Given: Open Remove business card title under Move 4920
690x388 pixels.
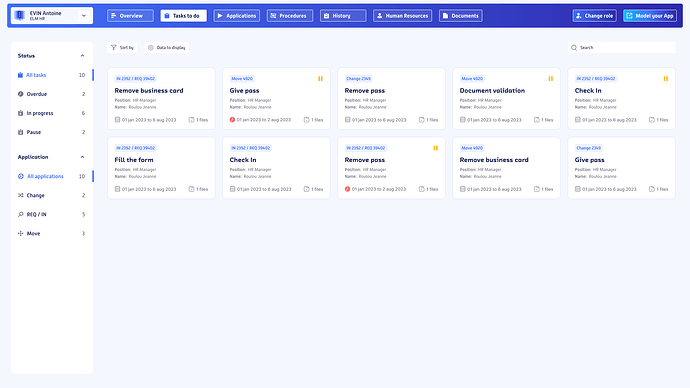Looking at the screenshot, I should [x=494, y=160].
